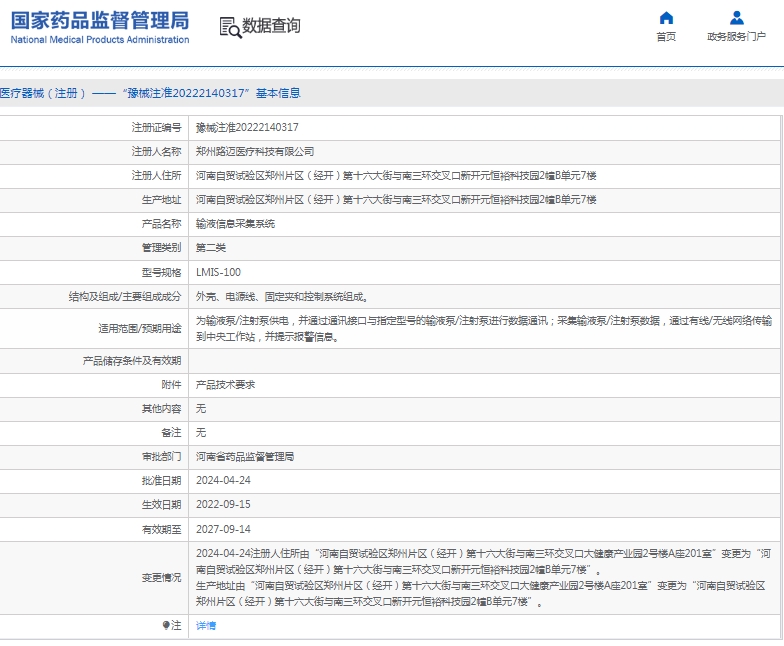Image resolution: width=784 pixels, height=646 pixels.
Task: Open the 政务服务门户 user icon
Action: click(x=736, y=18)
